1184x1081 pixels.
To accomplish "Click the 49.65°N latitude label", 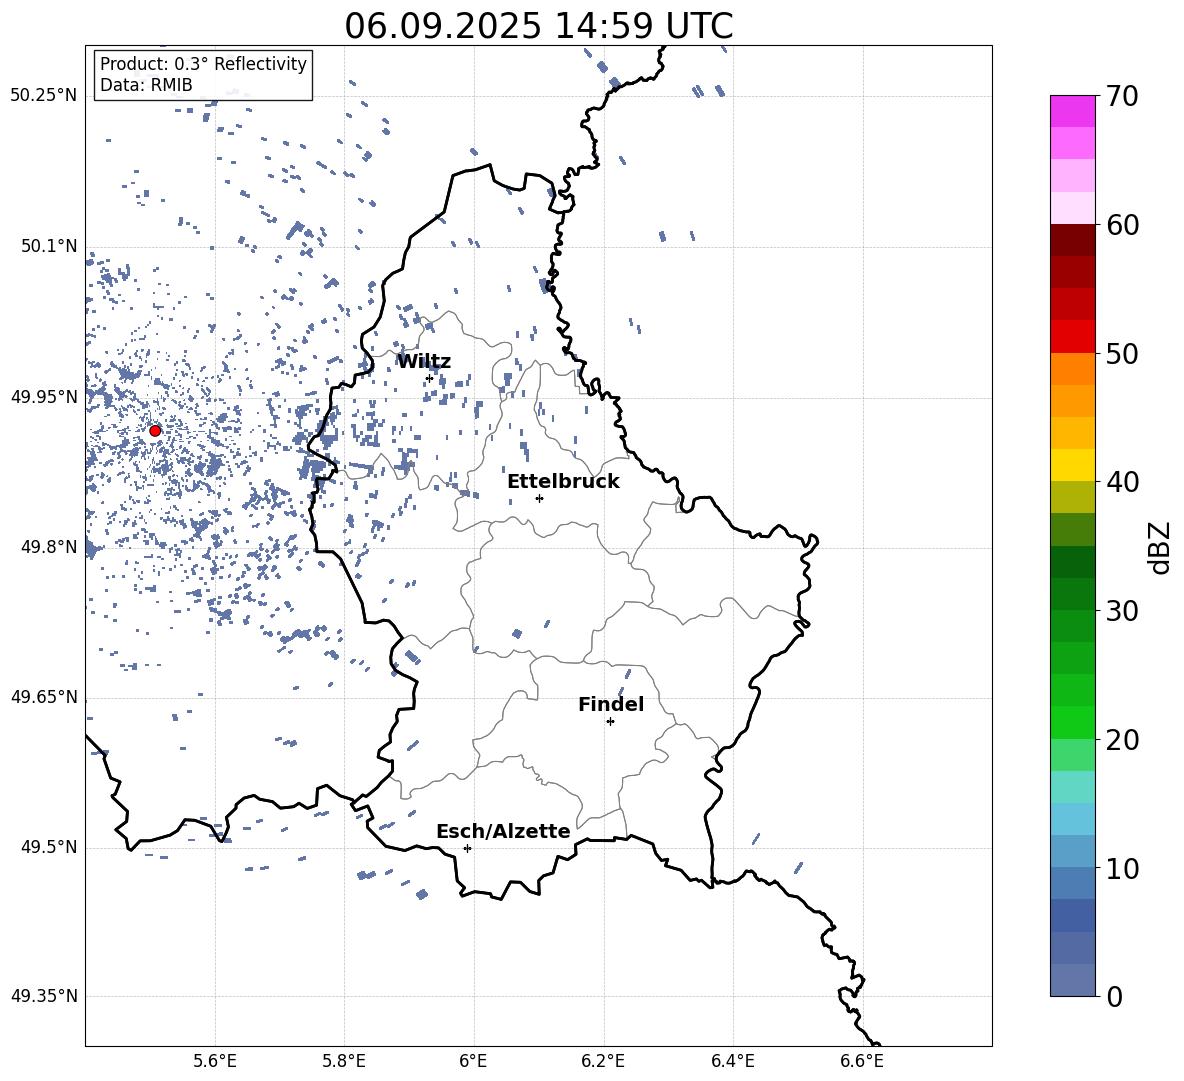I will coord(44,696).
